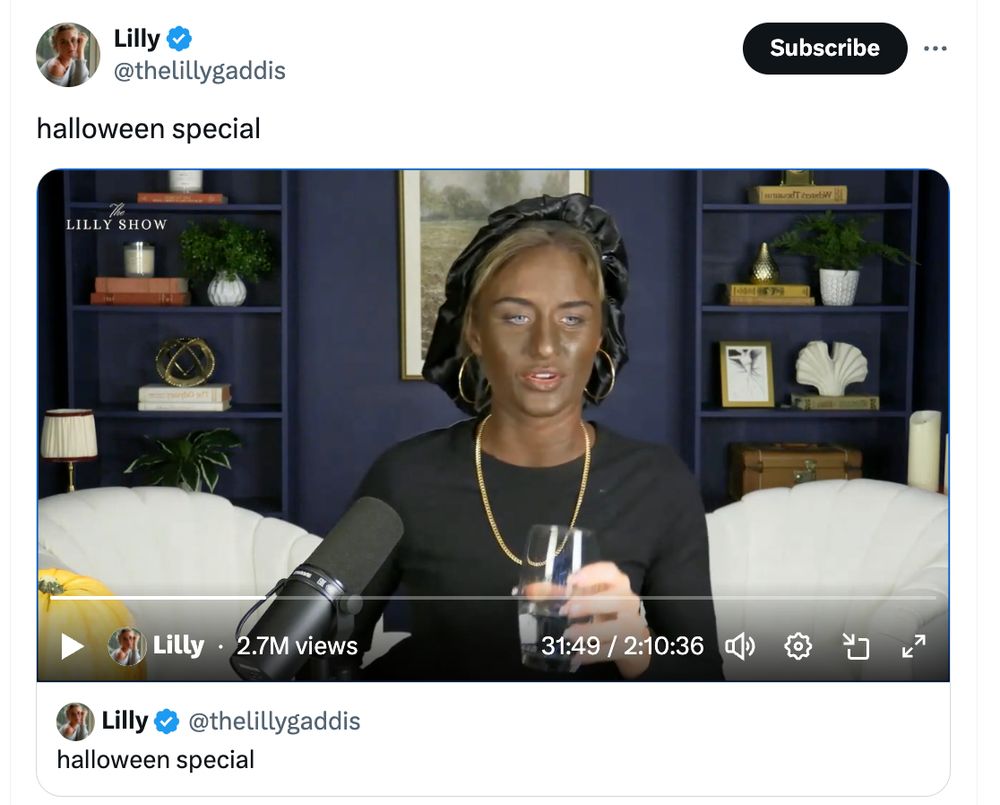1000x805 pixels.
Task: Open the three-dot more options menu
Action: coord(935,48)
